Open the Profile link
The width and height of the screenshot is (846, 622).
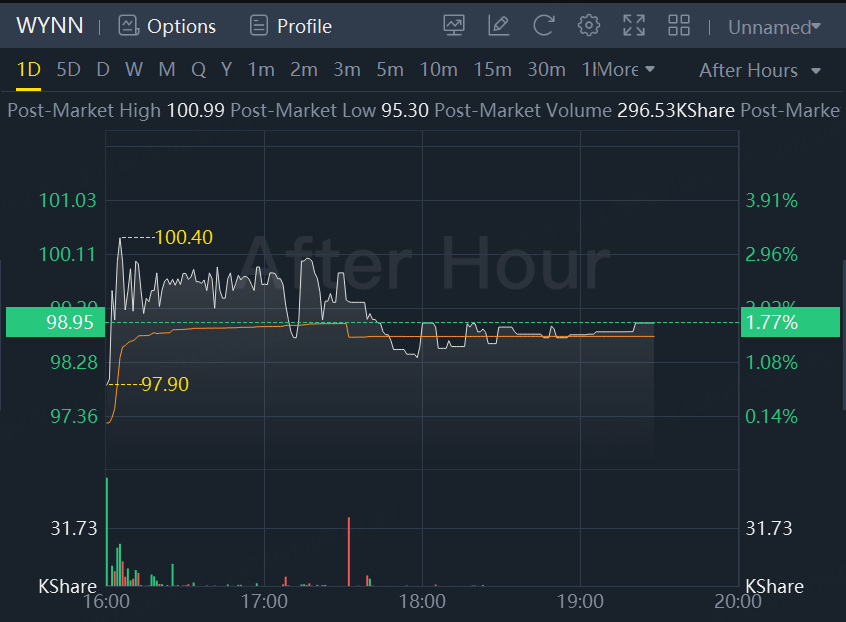click(304, 26)
